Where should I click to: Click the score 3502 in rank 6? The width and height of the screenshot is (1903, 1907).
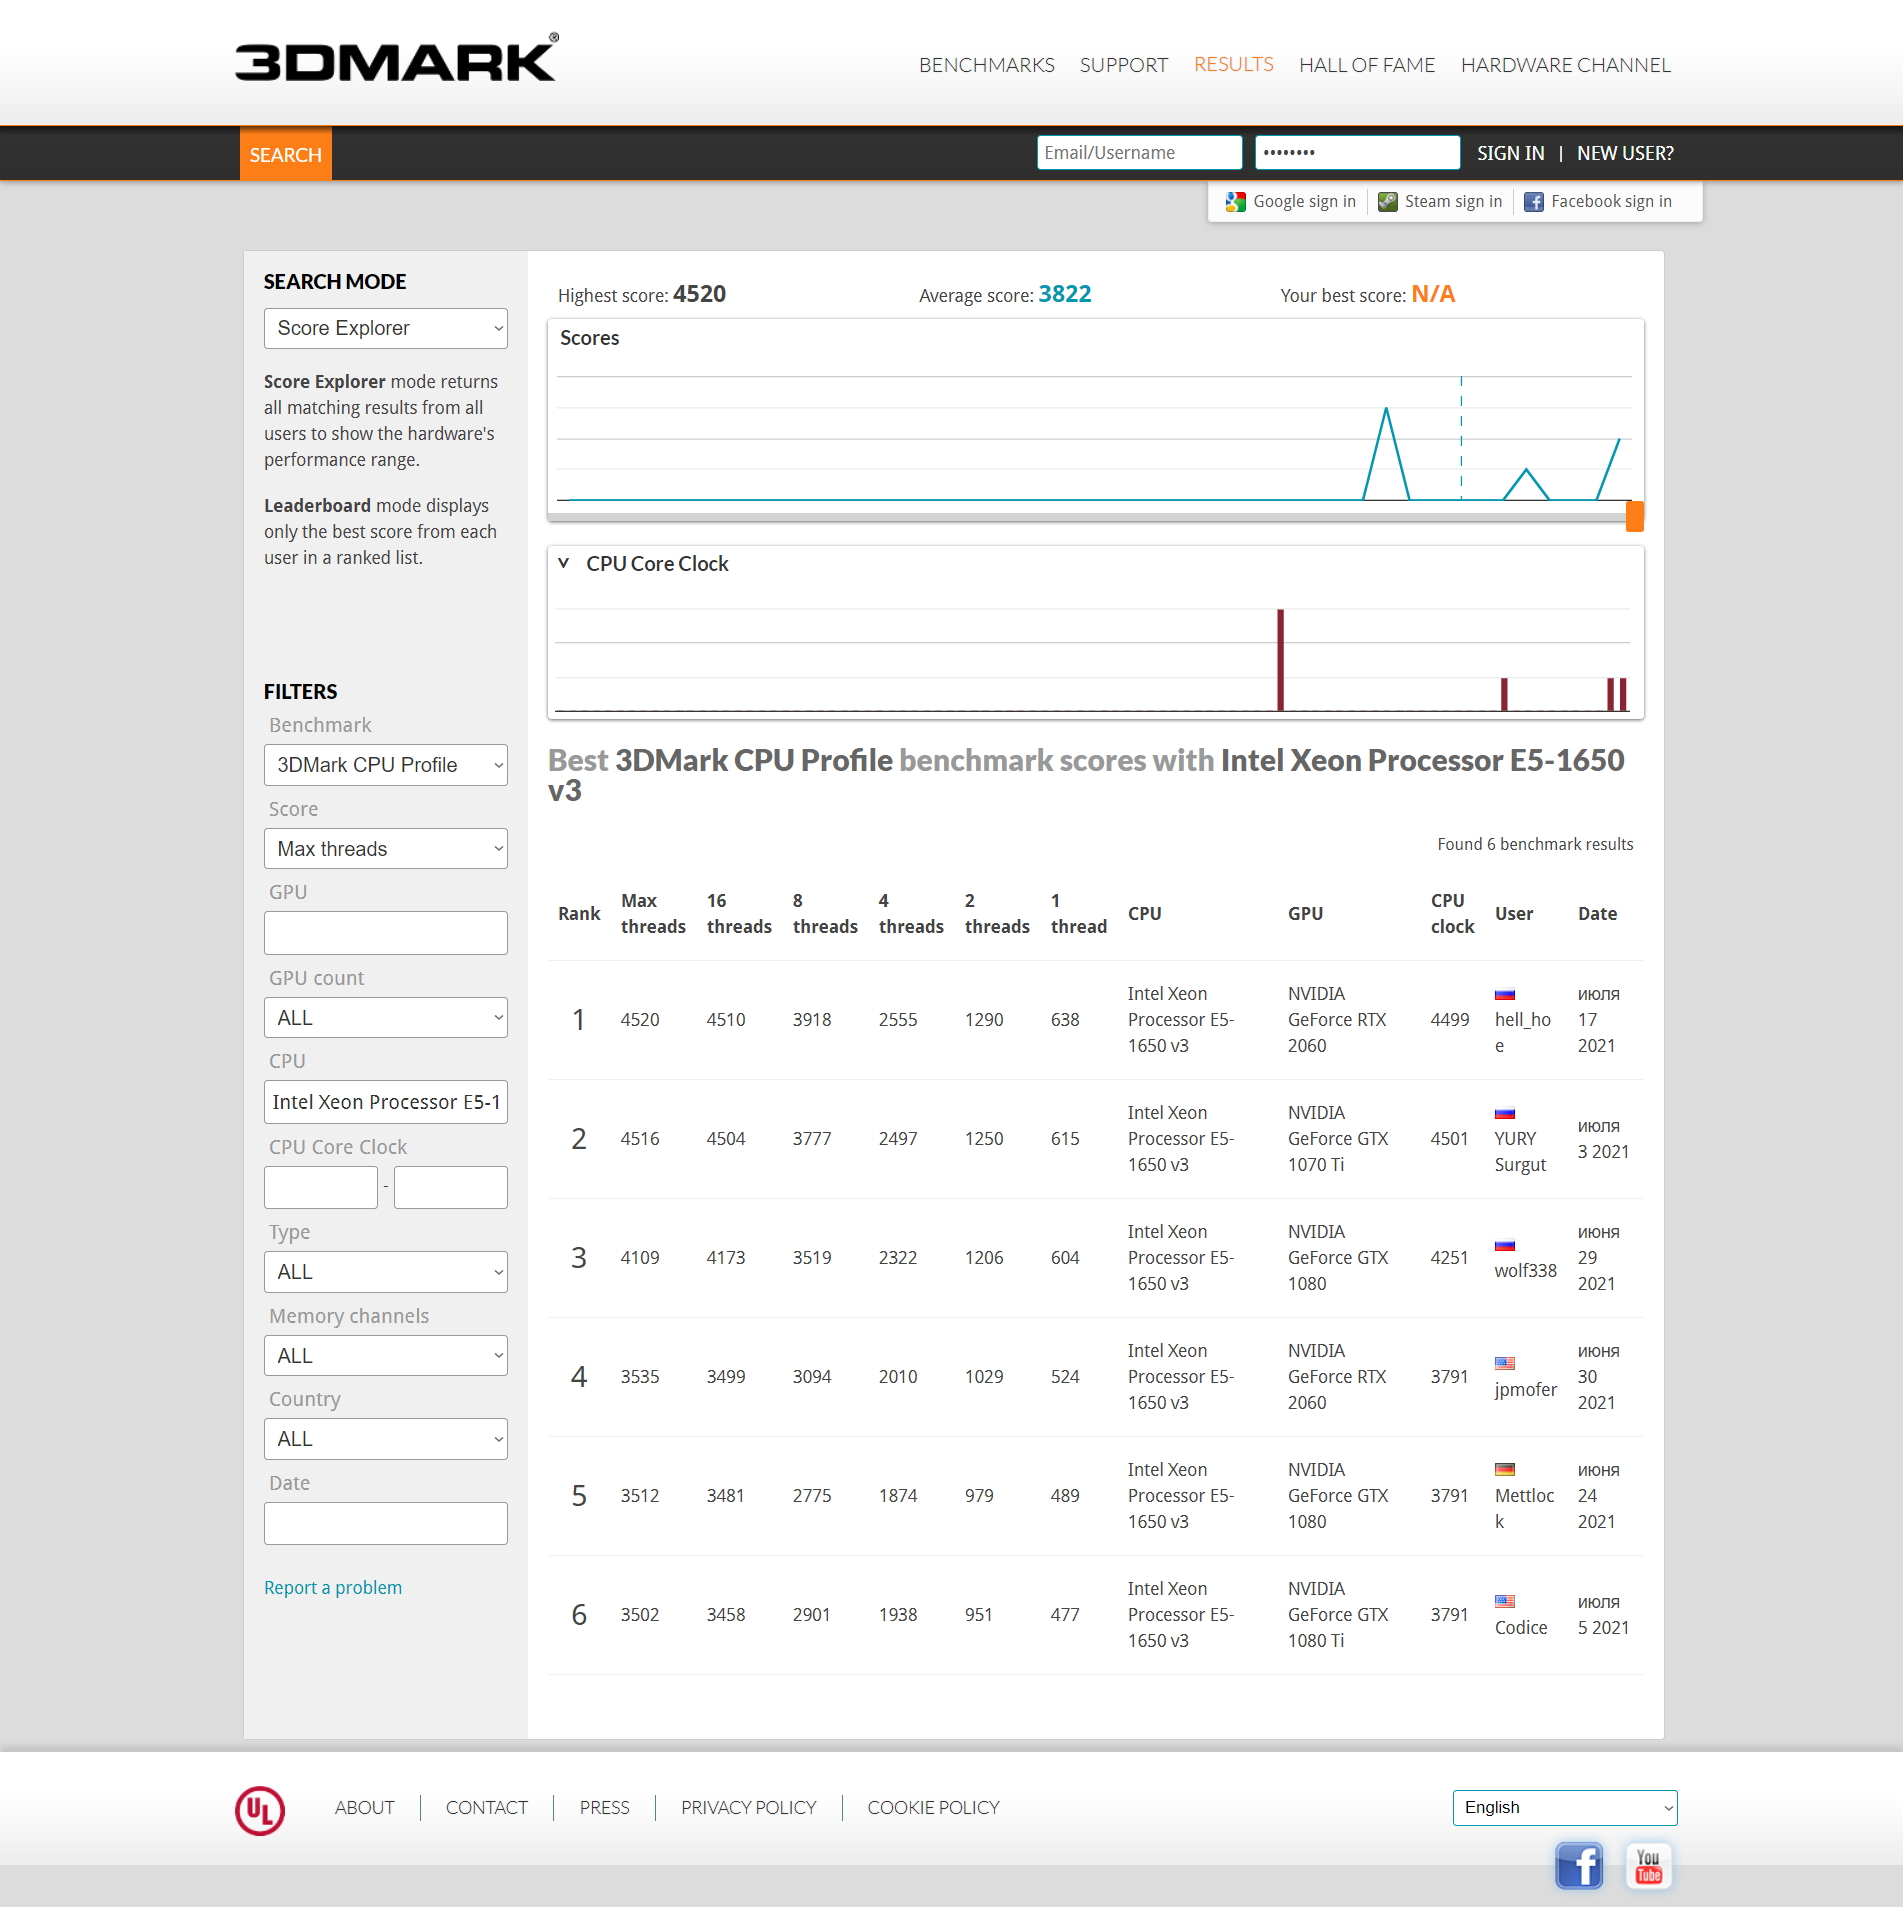coord(640,1615)
